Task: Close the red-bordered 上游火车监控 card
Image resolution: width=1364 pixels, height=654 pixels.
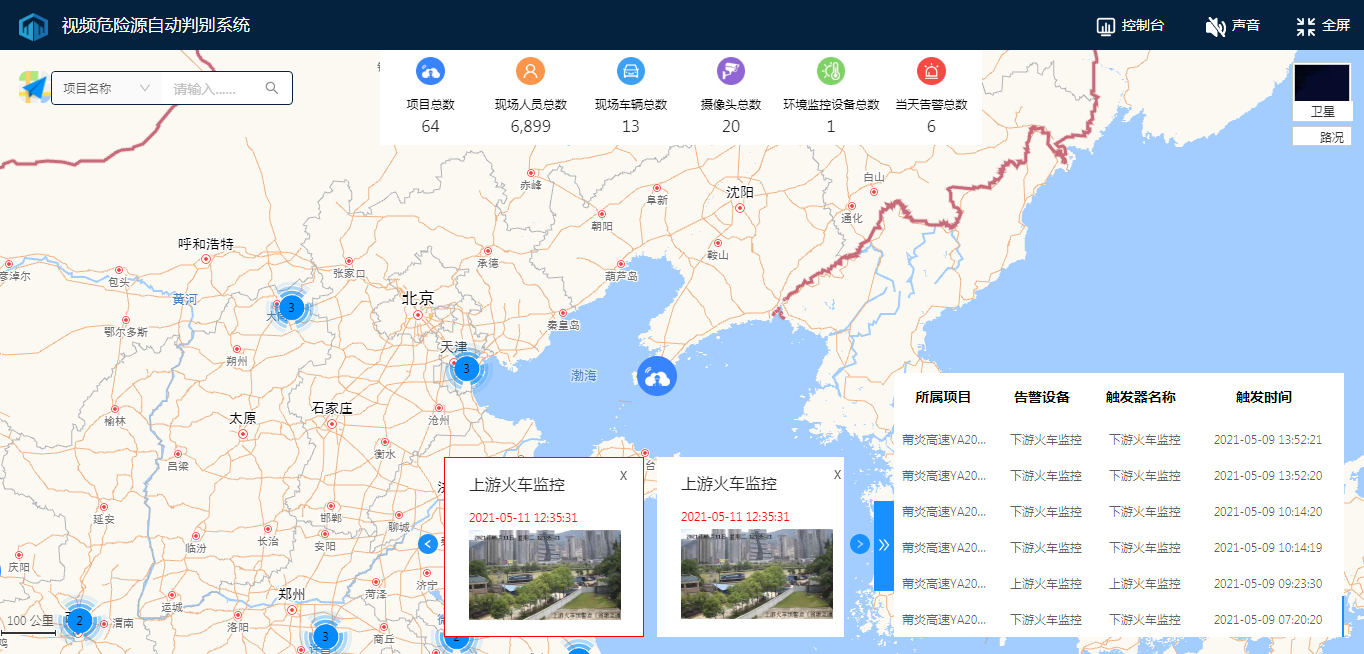Action: point(623,475)
